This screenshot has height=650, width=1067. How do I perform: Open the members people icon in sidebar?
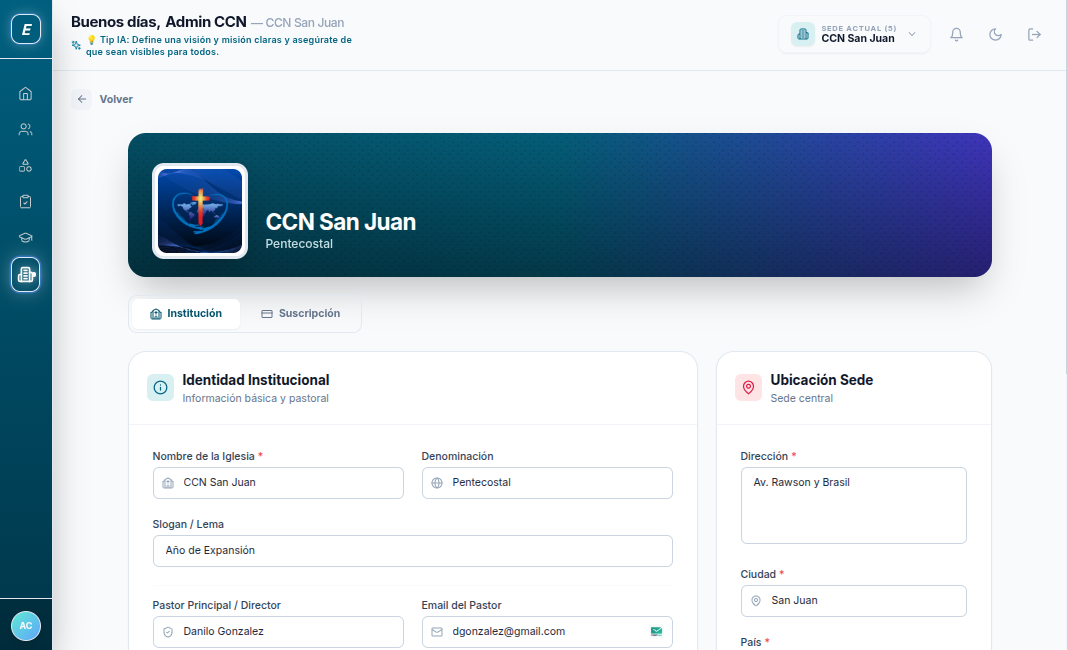[26, 130]
